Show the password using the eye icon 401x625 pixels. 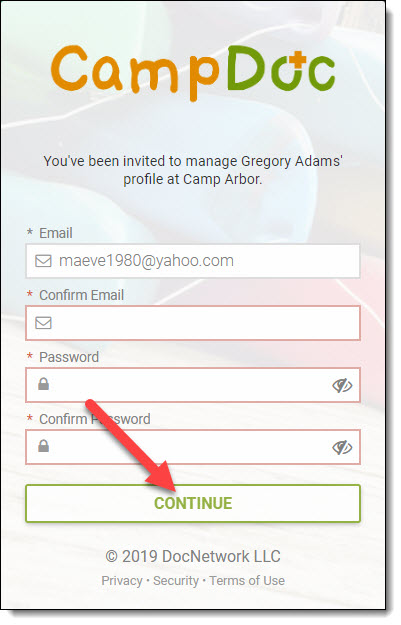click(342, 385)
